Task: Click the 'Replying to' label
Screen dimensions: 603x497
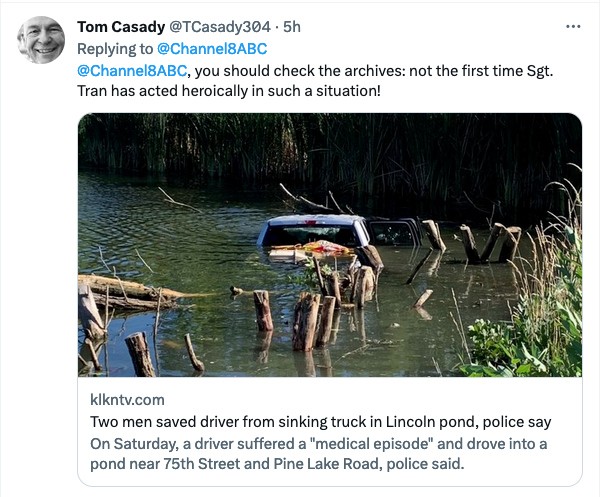Action: click(x=115, y=49)
